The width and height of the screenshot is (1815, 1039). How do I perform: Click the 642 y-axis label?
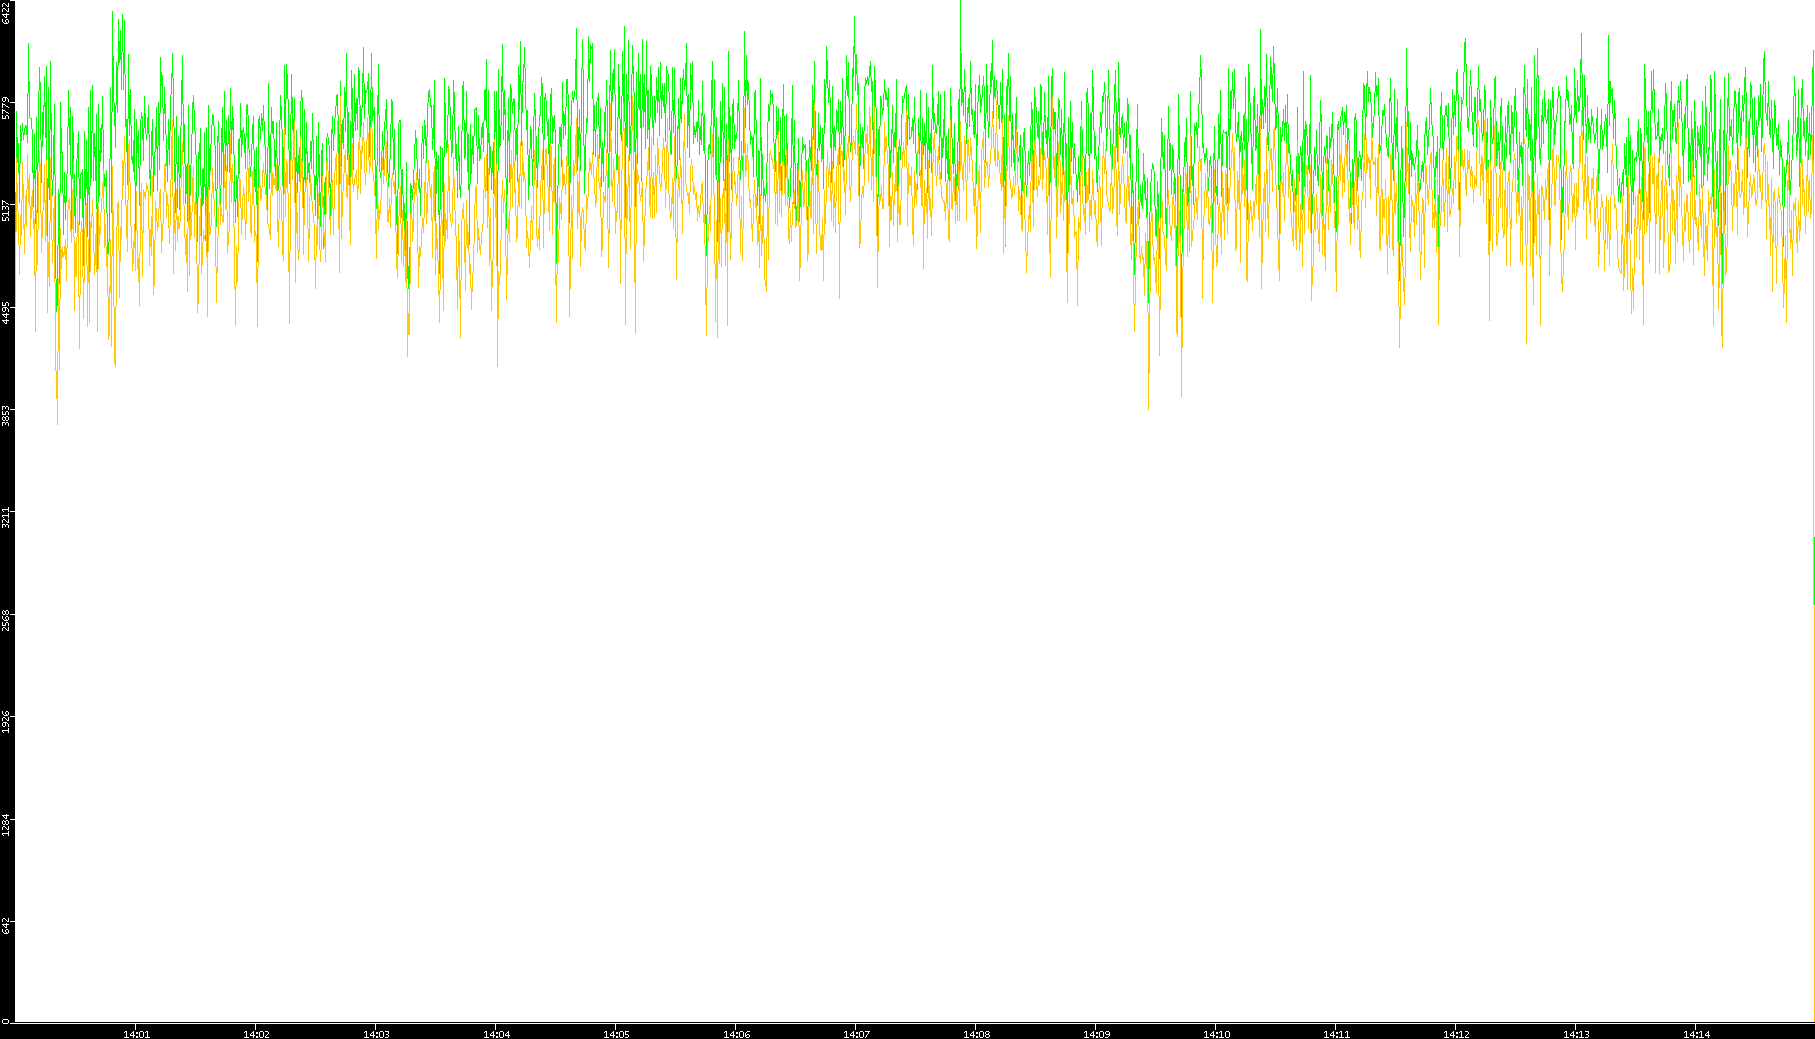6,926
